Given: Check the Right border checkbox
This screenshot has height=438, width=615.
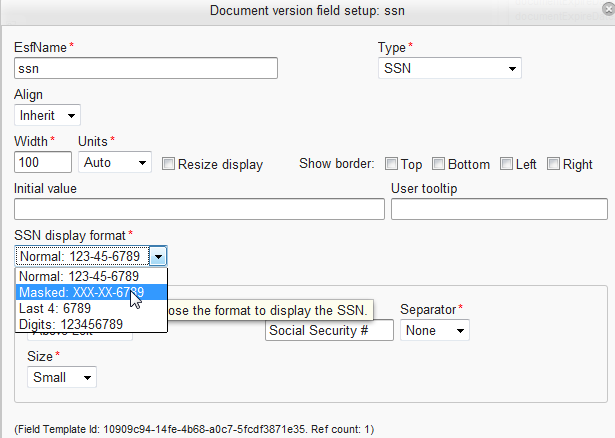Looking at the screenshot, I should coord(553,164).
